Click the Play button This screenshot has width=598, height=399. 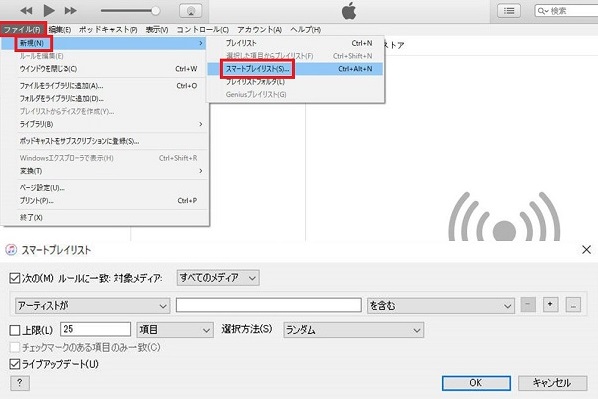(49, 10)
